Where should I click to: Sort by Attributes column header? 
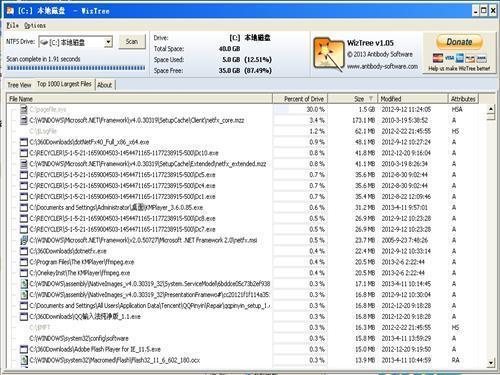coord(463,99)
